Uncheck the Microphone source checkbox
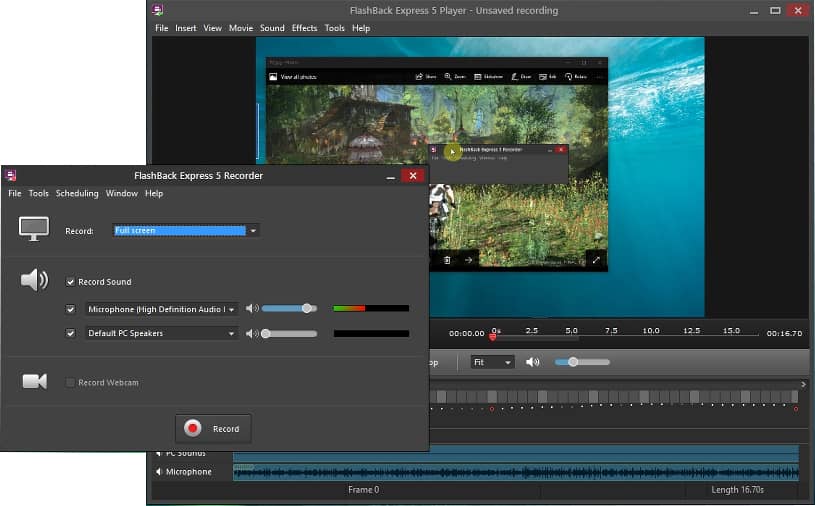The image size is (815, 506). (x=70, y=309)
